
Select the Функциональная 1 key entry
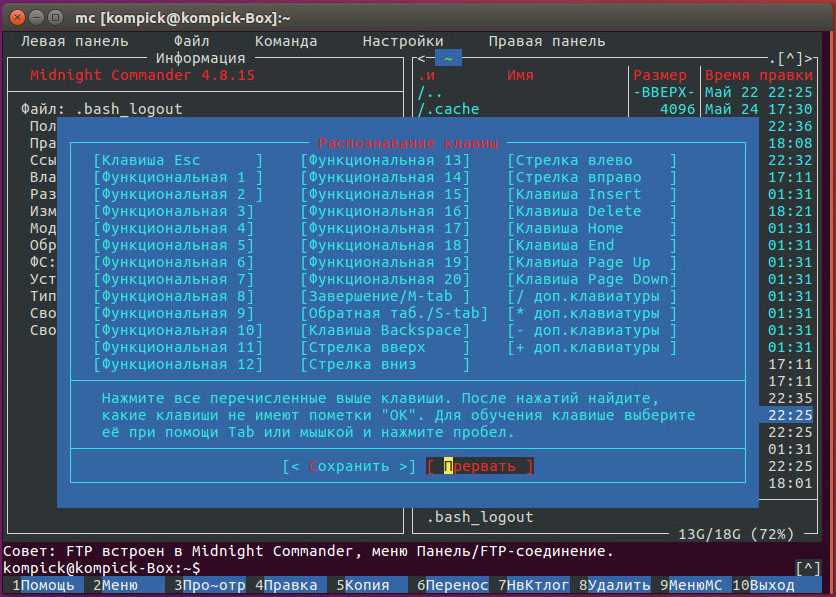(x=178, y=177)
